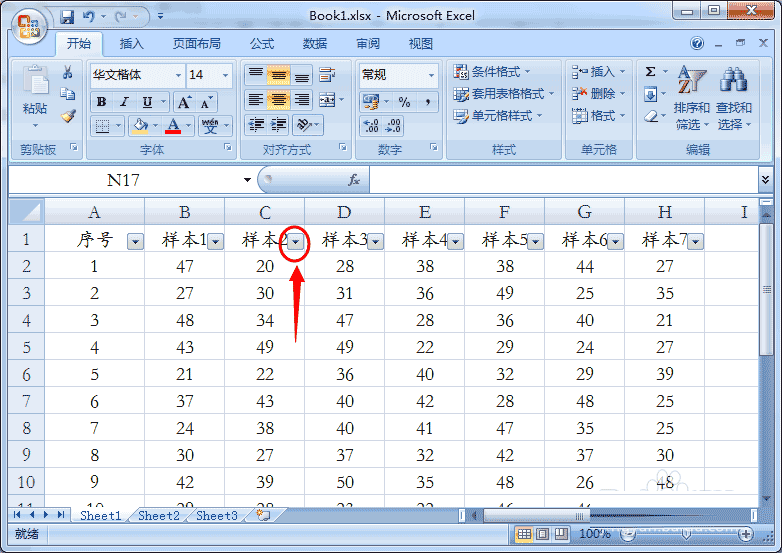The height and width of the screenshot is (553, 782).
Task: Open the Name Box dropdown arrow
Action: [247, 180]
